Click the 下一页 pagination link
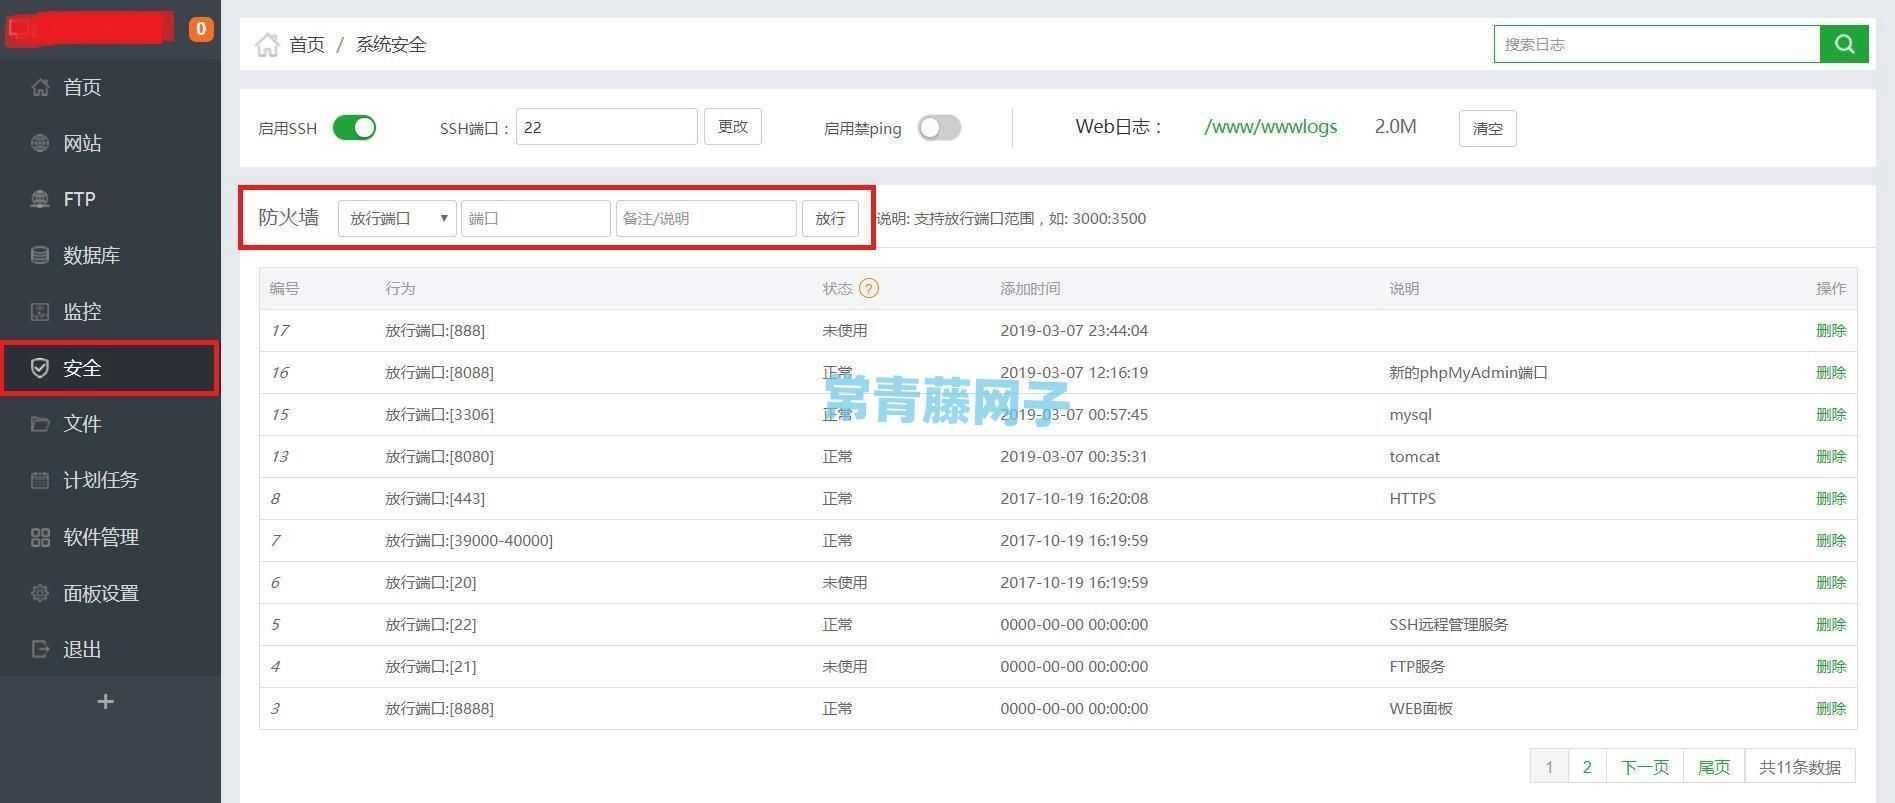Viewport: 1895px width, 803px height. tap(1645, 767)
